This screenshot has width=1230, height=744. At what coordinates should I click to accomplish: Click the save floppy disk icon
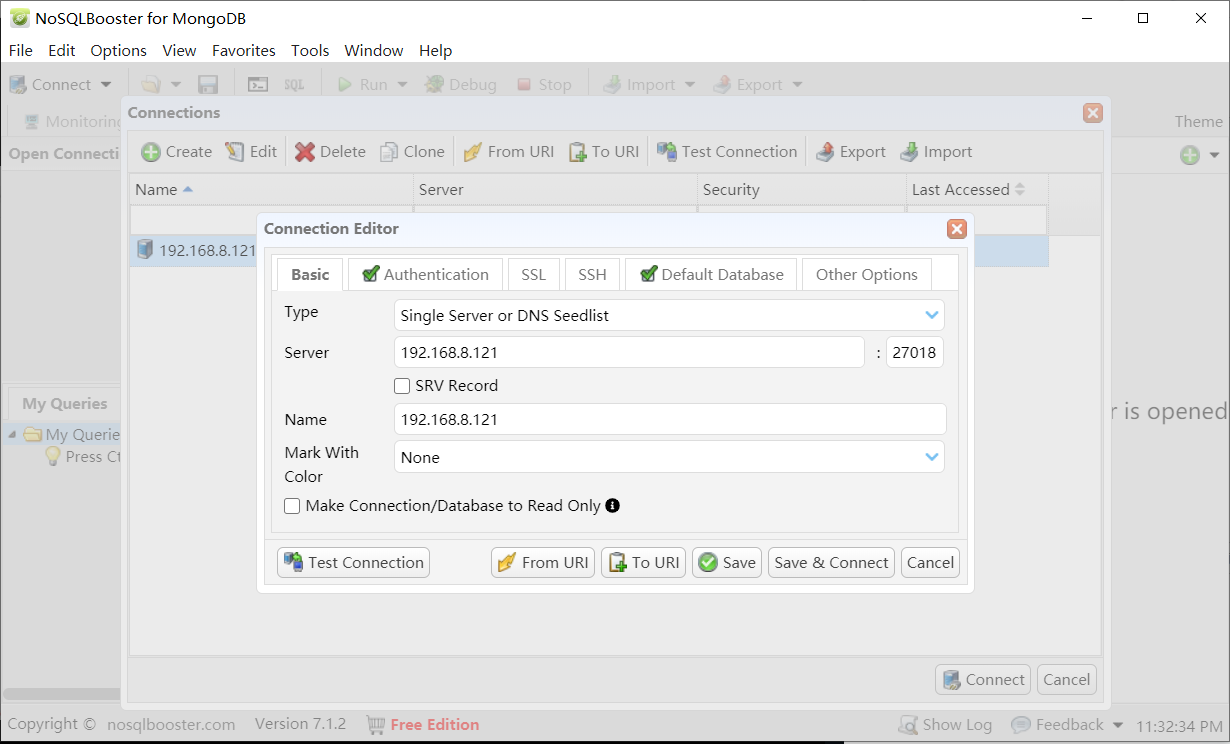(x=208, y=85)
